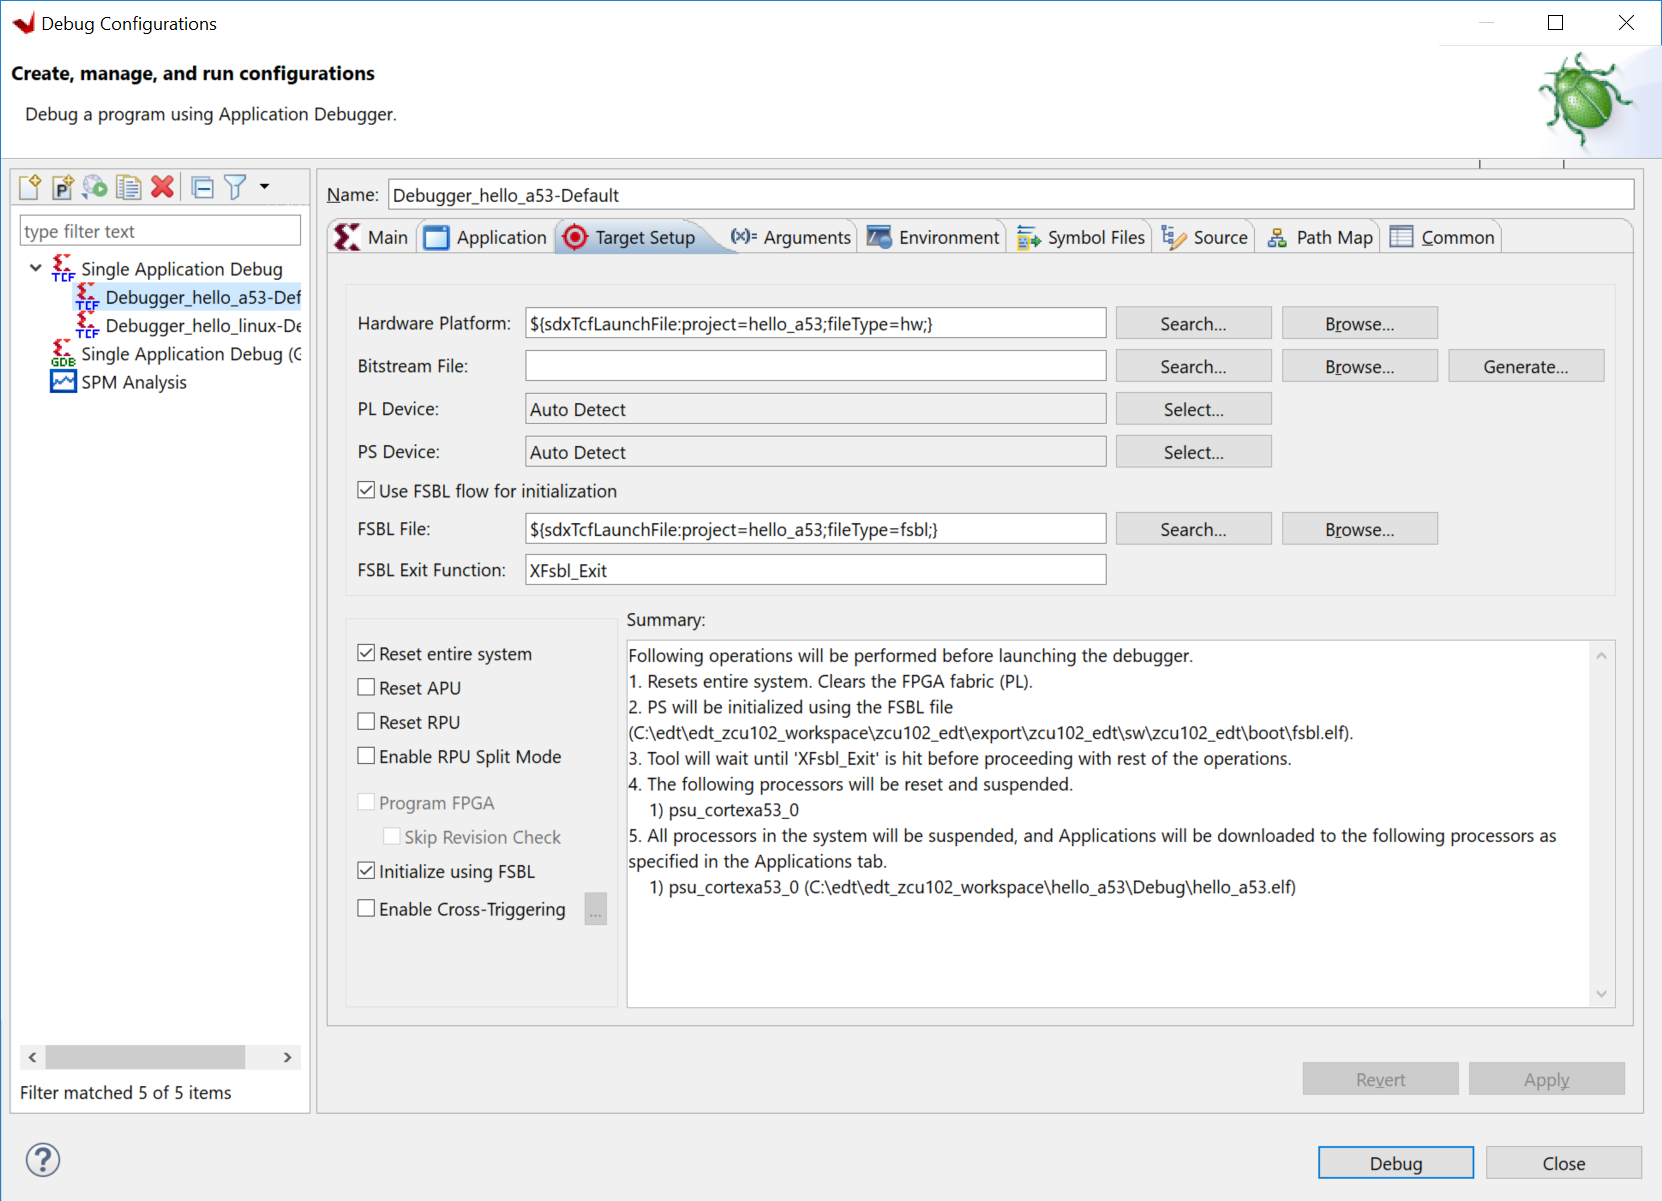Click the PL Device Auto Detect field

tap(815, 409)
